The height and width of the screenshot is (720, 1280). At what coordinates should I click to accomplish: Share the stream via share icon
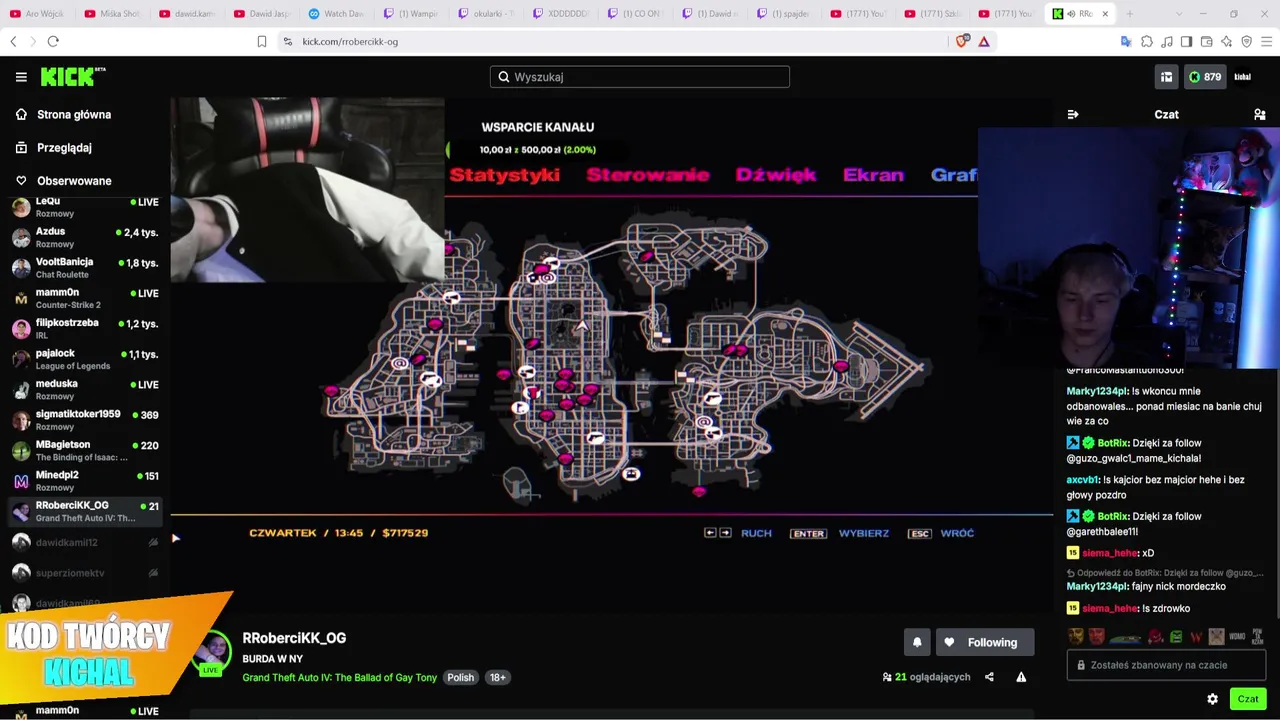click(989, 677)
